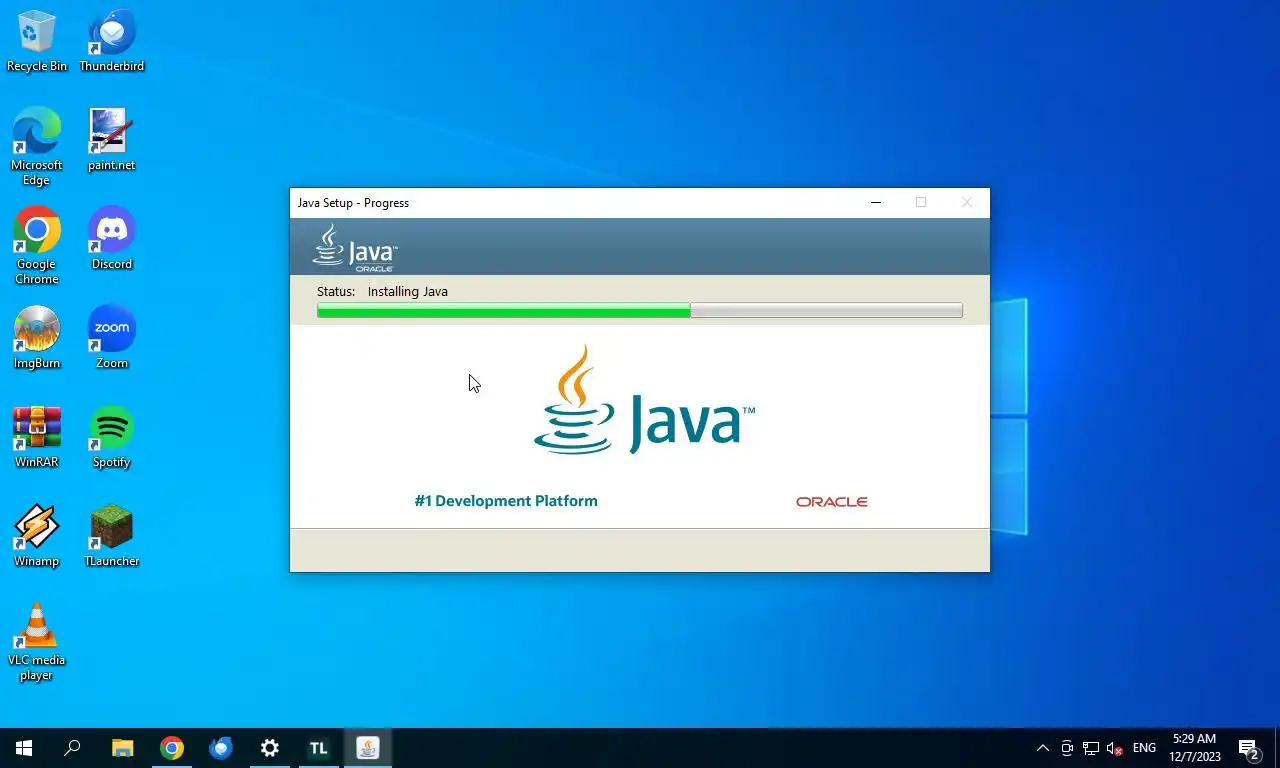
Task: Launch Thunderbird from the desktop
Action: (112, 42)
